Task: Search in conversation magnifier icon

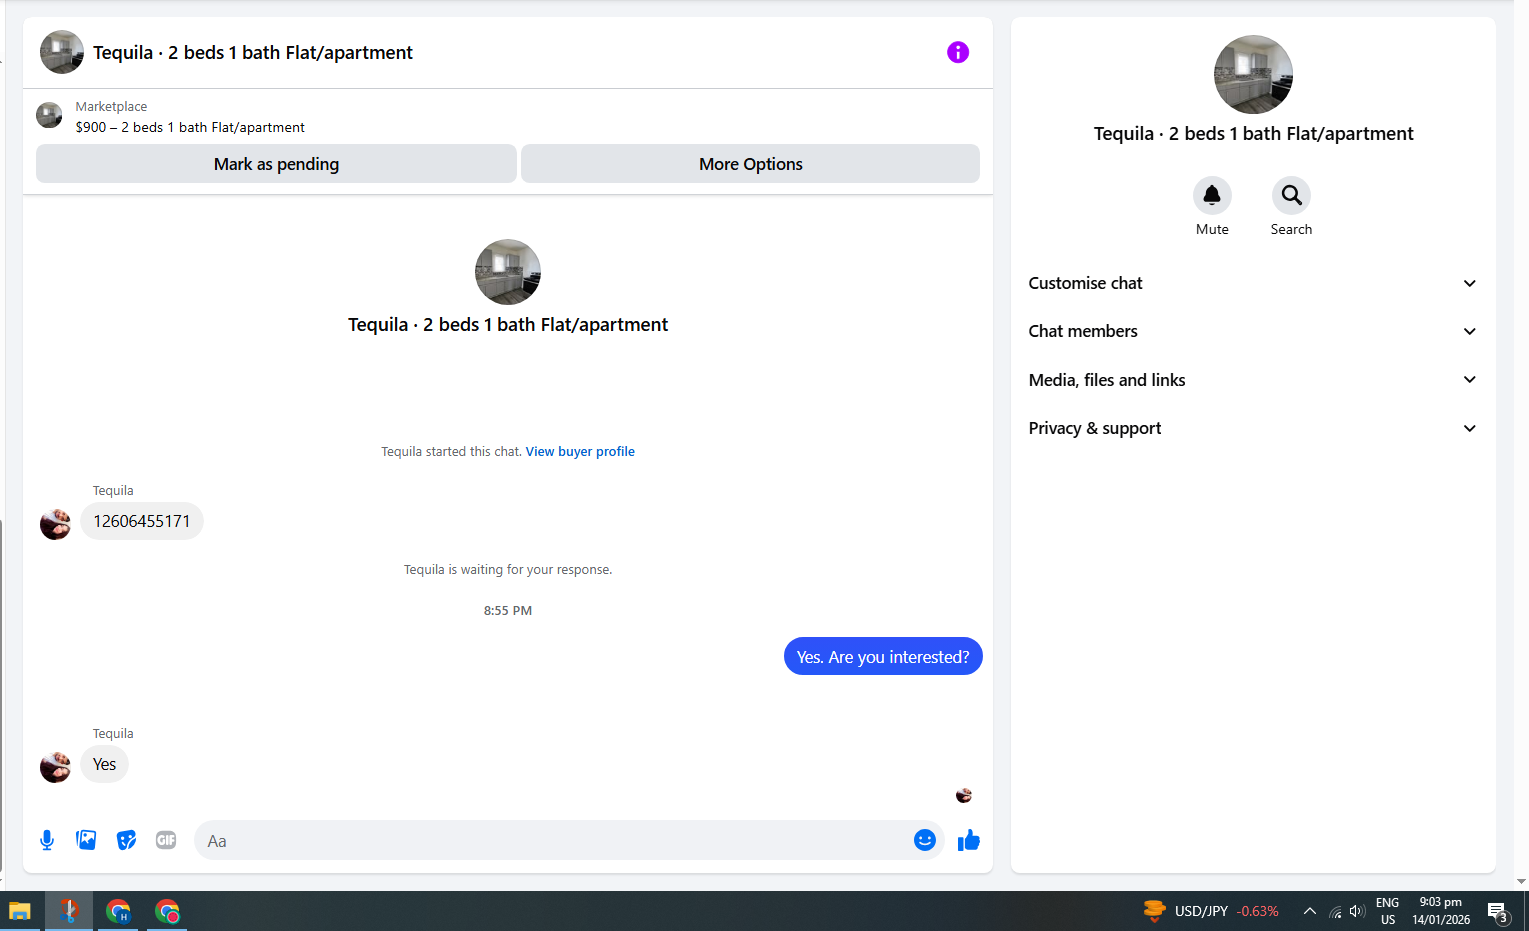Action: (1291, 195)
